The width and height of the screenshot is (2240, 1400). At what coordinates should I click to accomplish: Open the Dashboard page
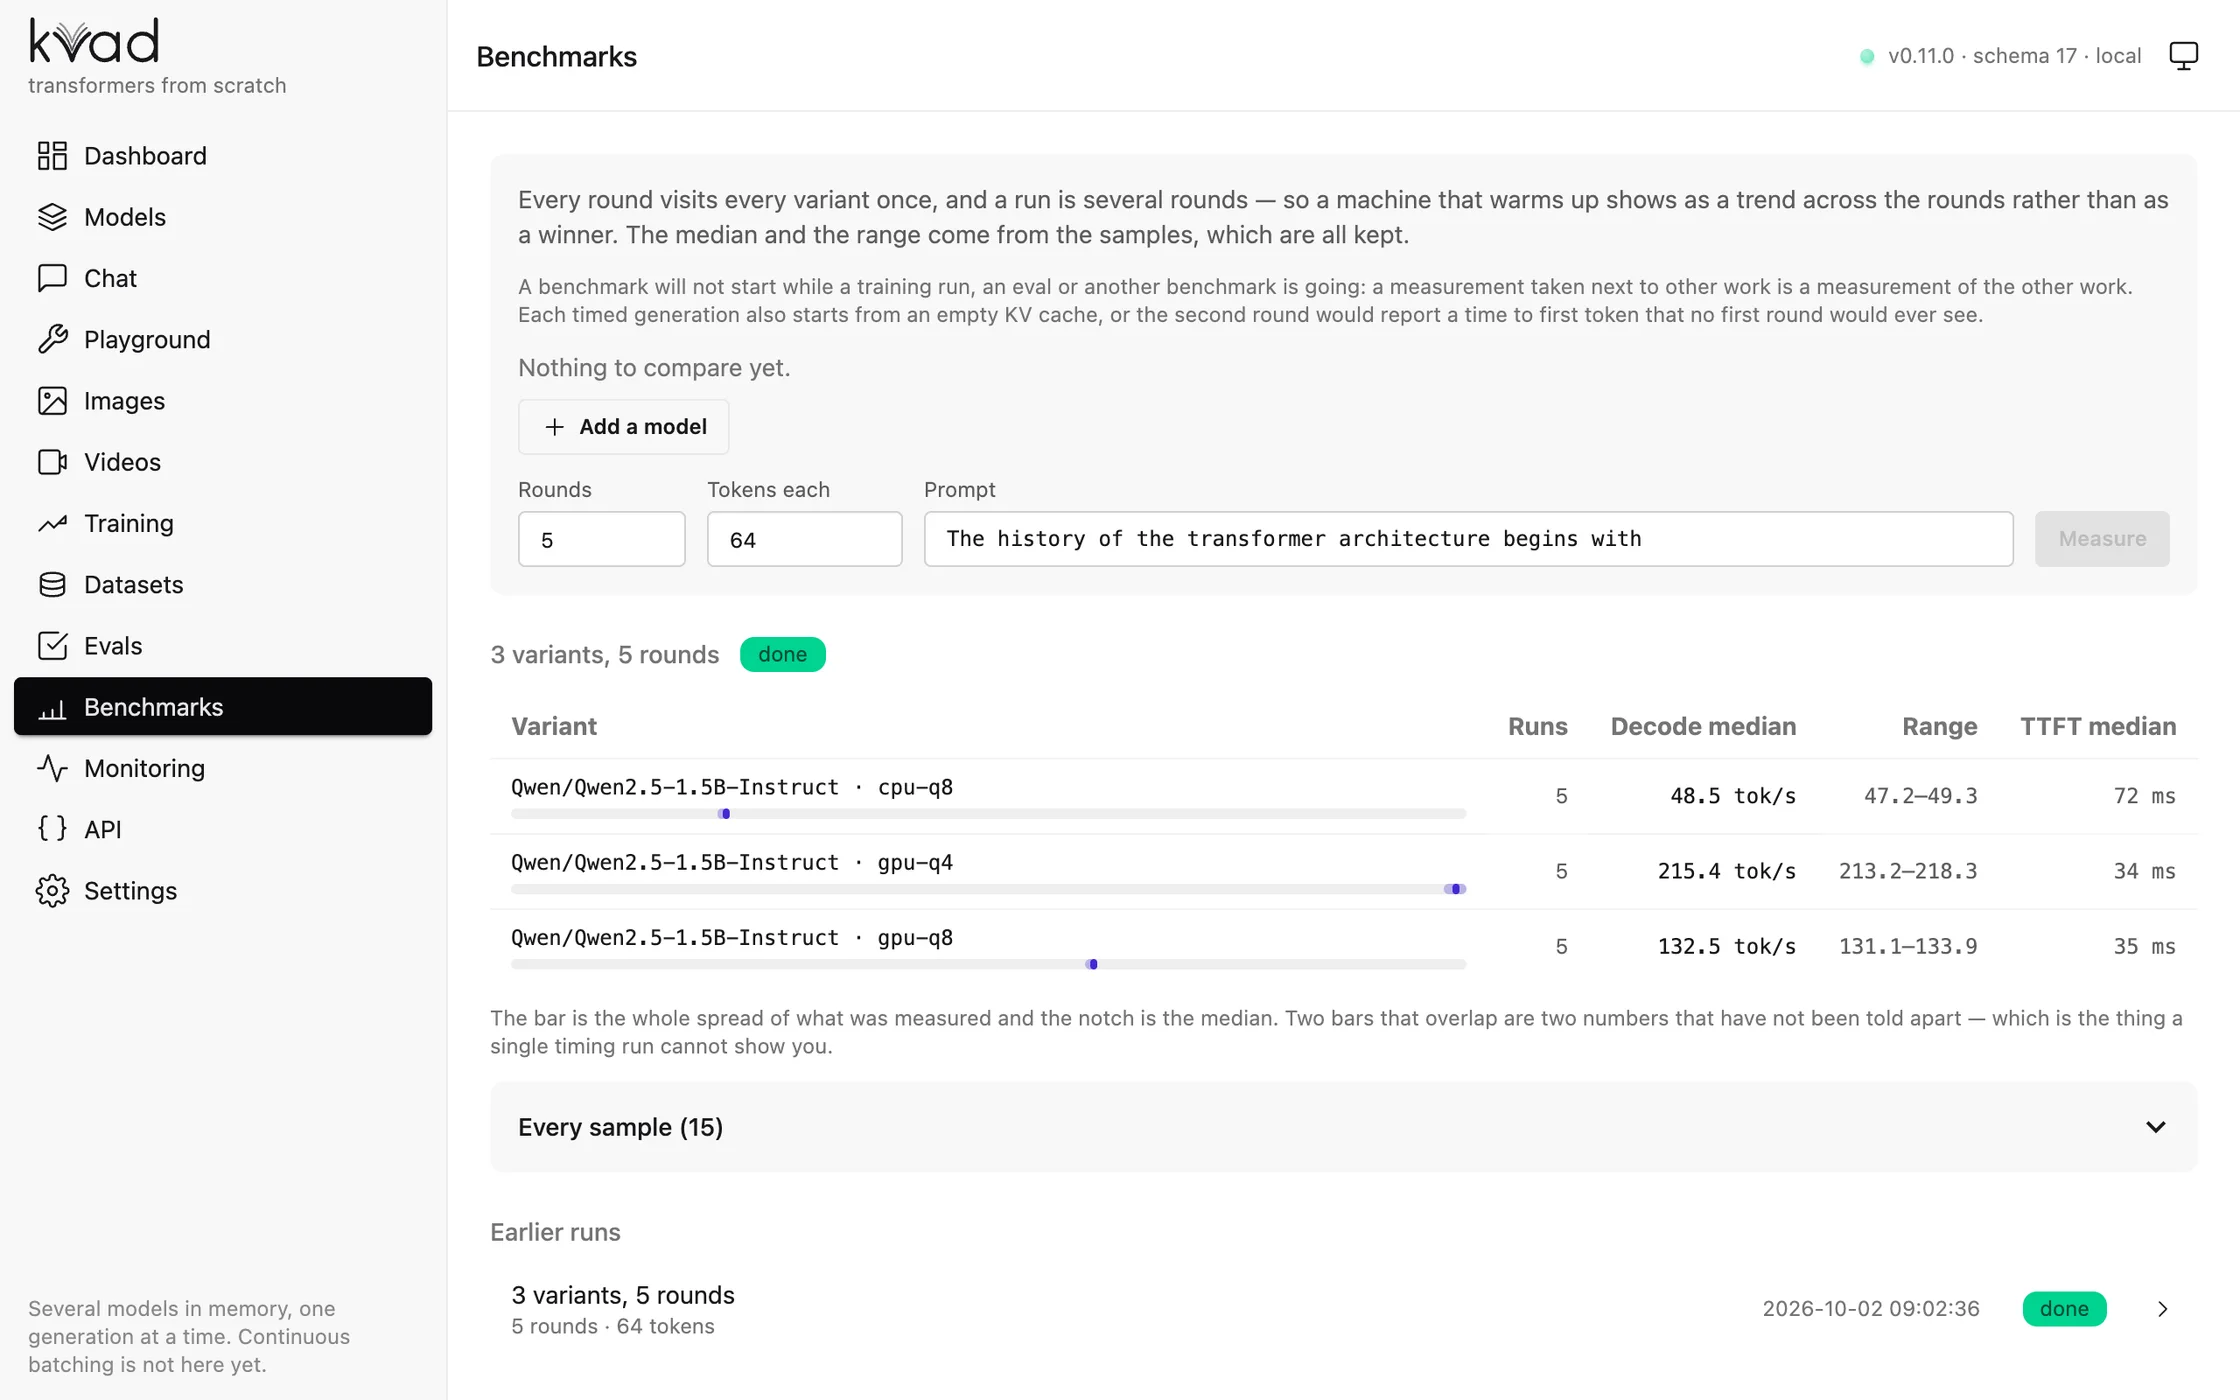pyautogui.click(x=223, y=156)
